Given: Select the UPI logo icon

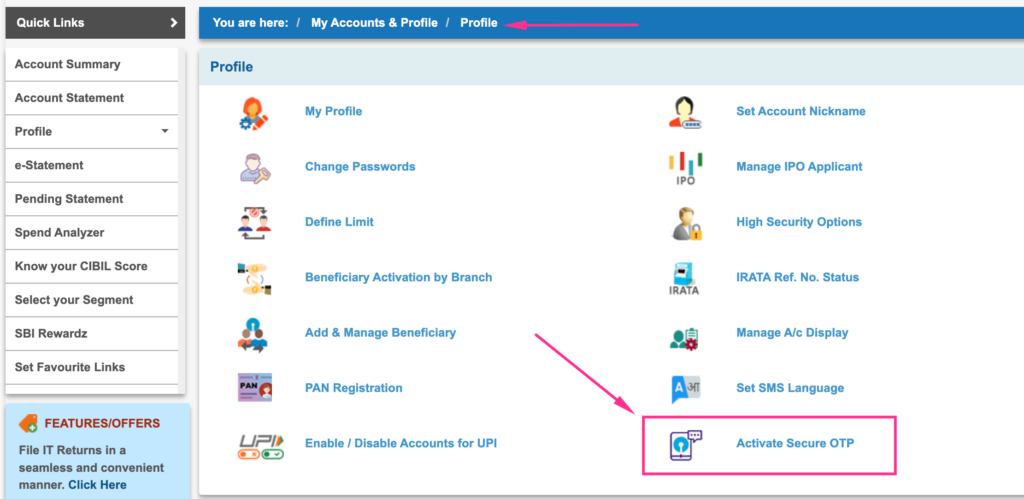Looking at the screenshot, I should click(260, 444).
